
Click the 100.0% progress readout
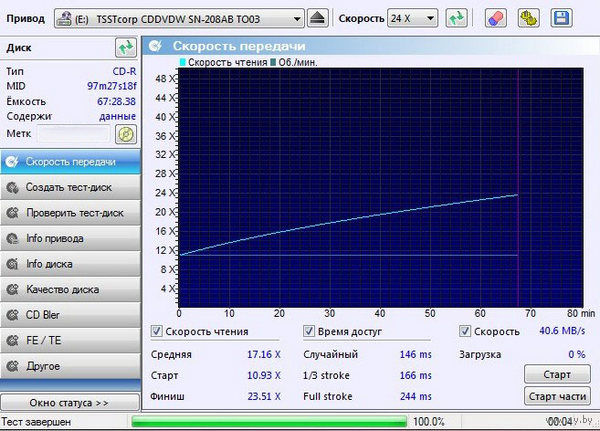coord(429,422)
